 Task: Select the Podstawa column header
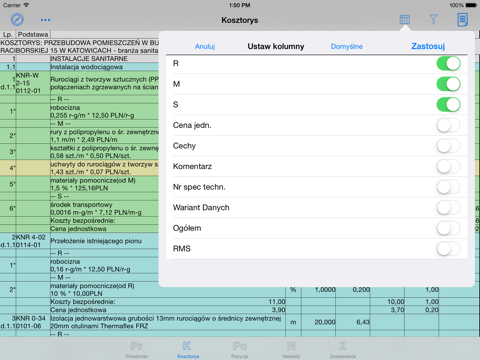[x=33, y=34]
